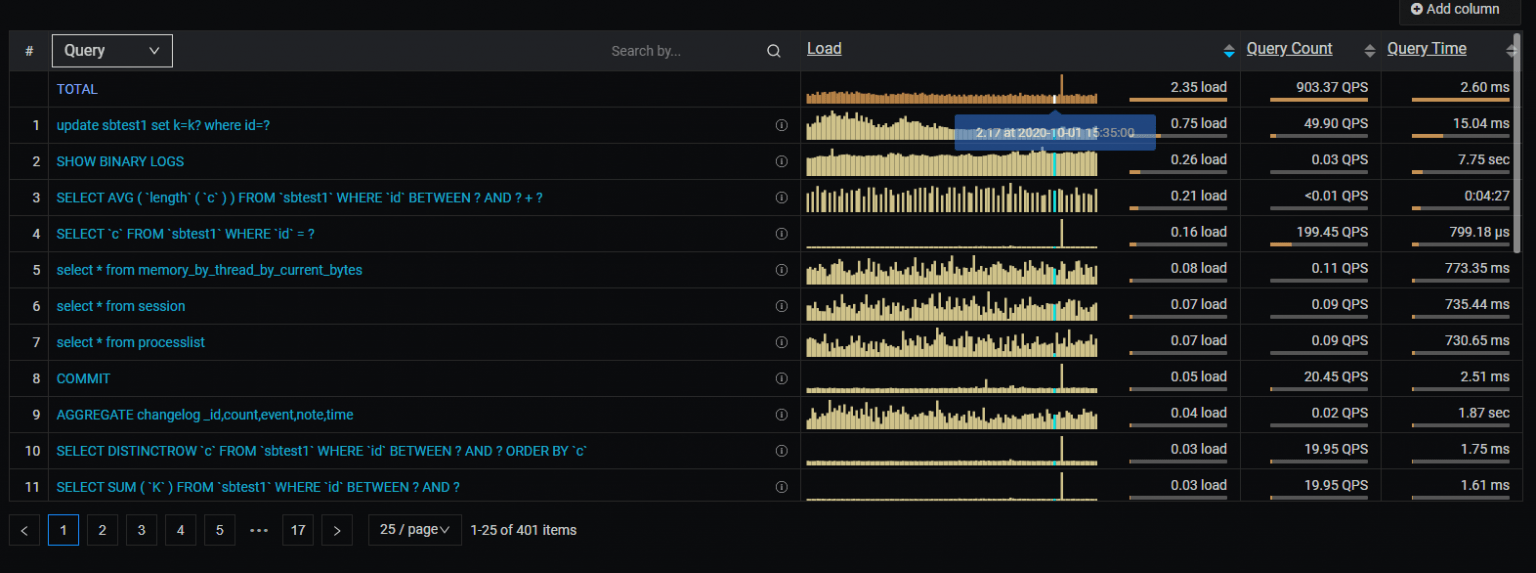The height and width of the screenshot is (573, 1536).
Task: Click the Search by input field
Action: [x=680, y=51]
